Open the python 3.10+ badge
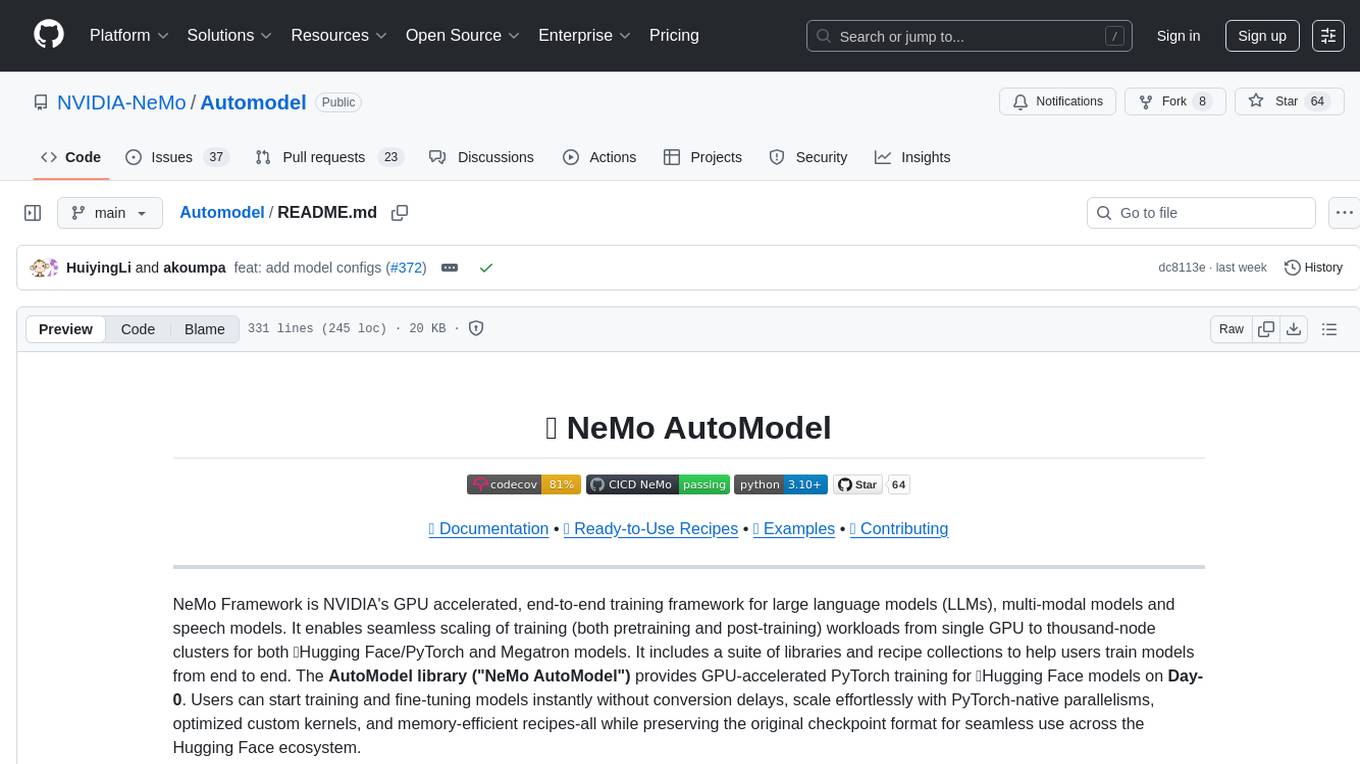Image resolution: width=1360 pixels, height=764 pixels. pyautogui.click(x=781, y=485)
